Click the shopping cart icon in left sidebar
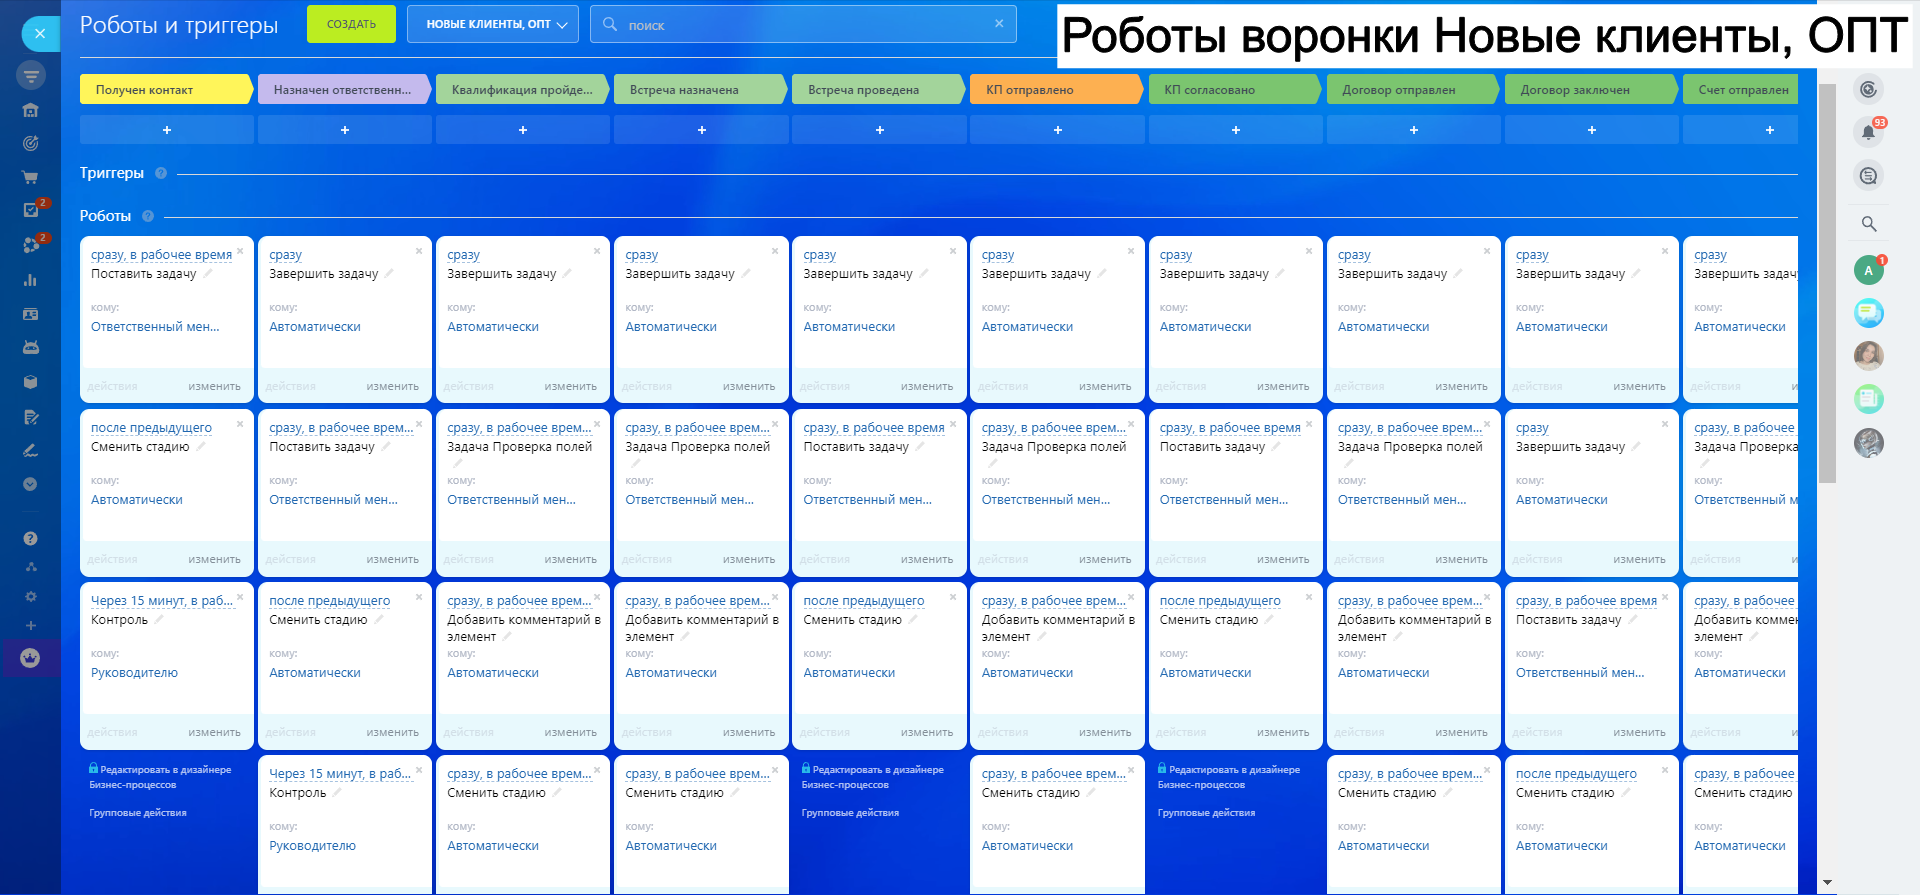This screenshot has height=895, width=1920. 30,177
